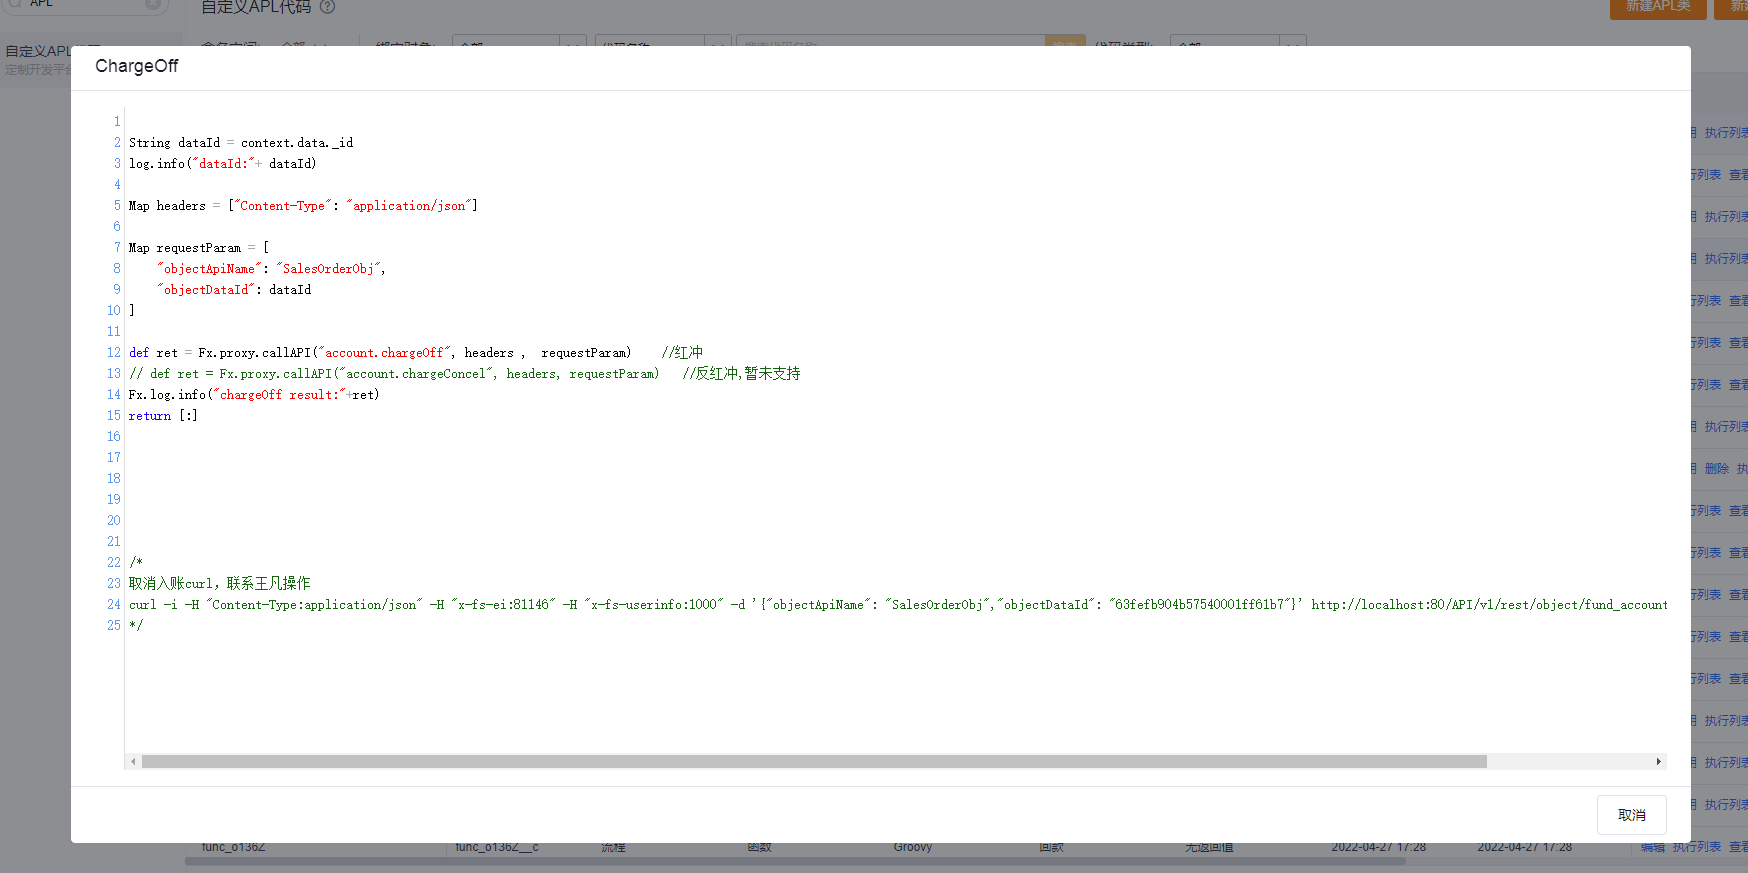Click the 'Map requestParam = [' line
The width and height of the screenshot is (1748, 873).
199,248
